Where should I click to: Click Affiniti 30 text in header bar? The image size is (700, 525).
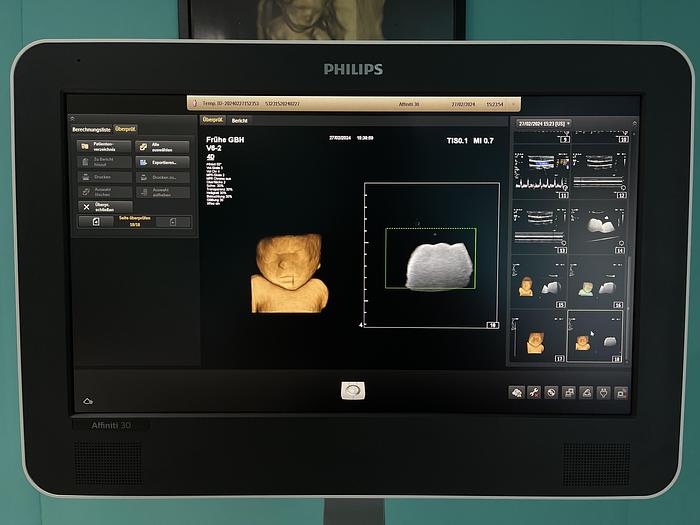click(x=408, y=104)
